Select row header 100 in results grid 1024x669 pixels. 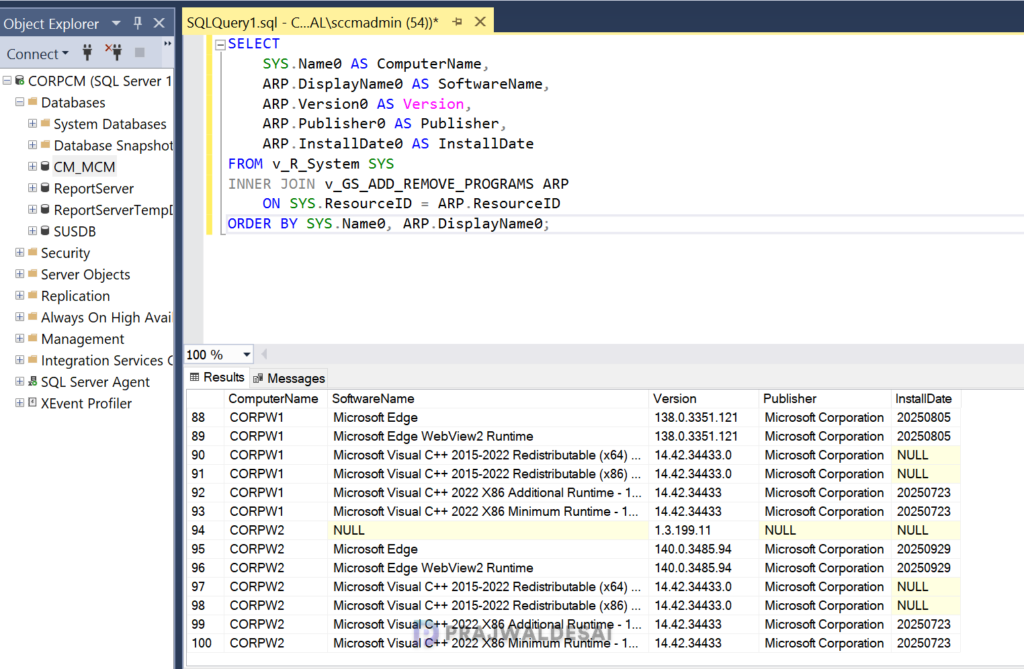(205, 644)
